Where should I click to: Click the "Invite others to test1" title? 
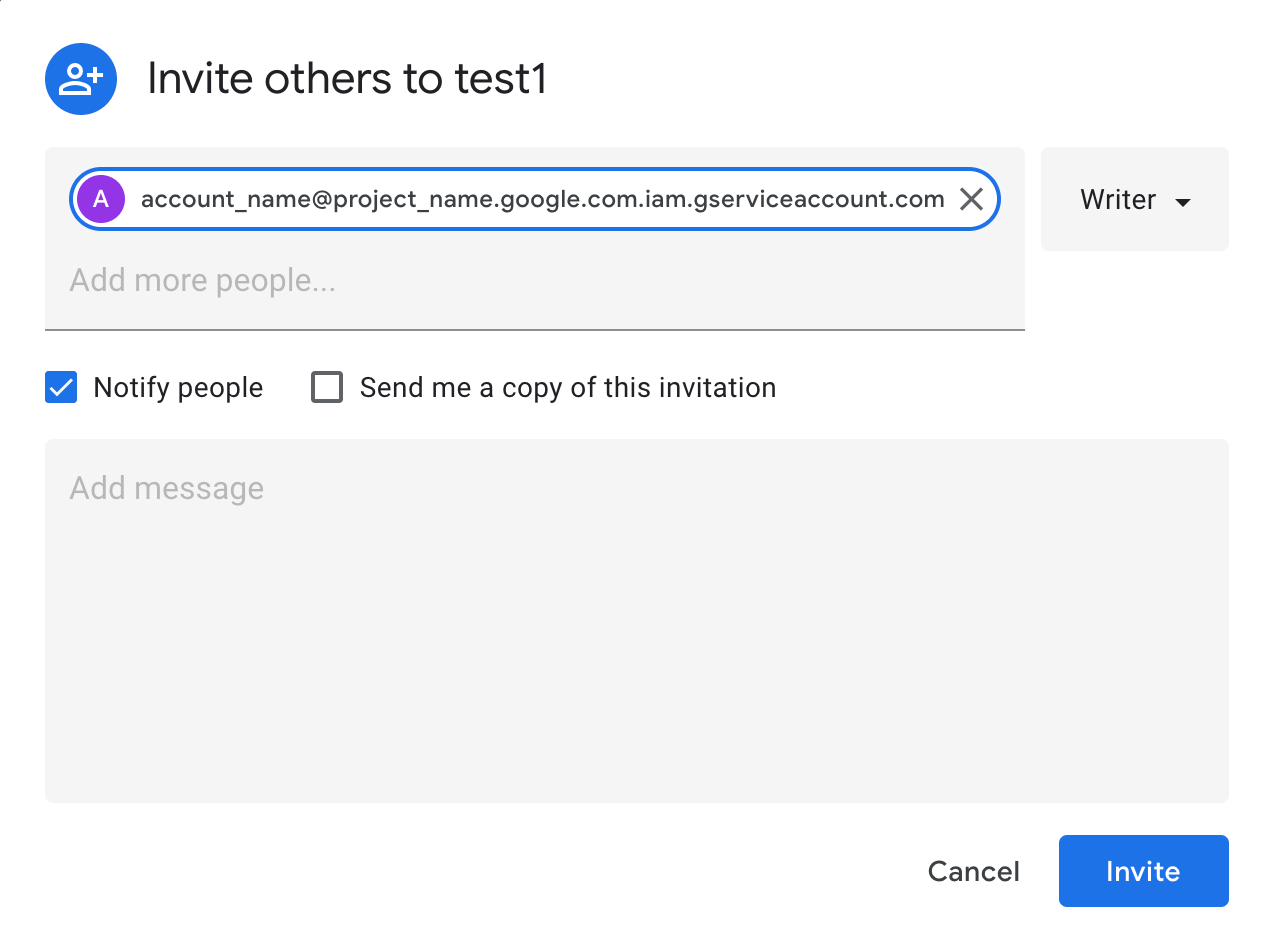pos(347,79)
